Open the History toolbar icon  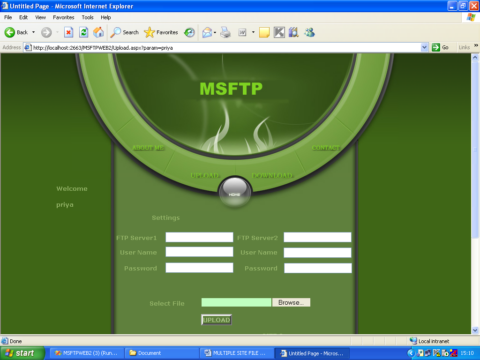pyautogui.click(x=189, y=32)
